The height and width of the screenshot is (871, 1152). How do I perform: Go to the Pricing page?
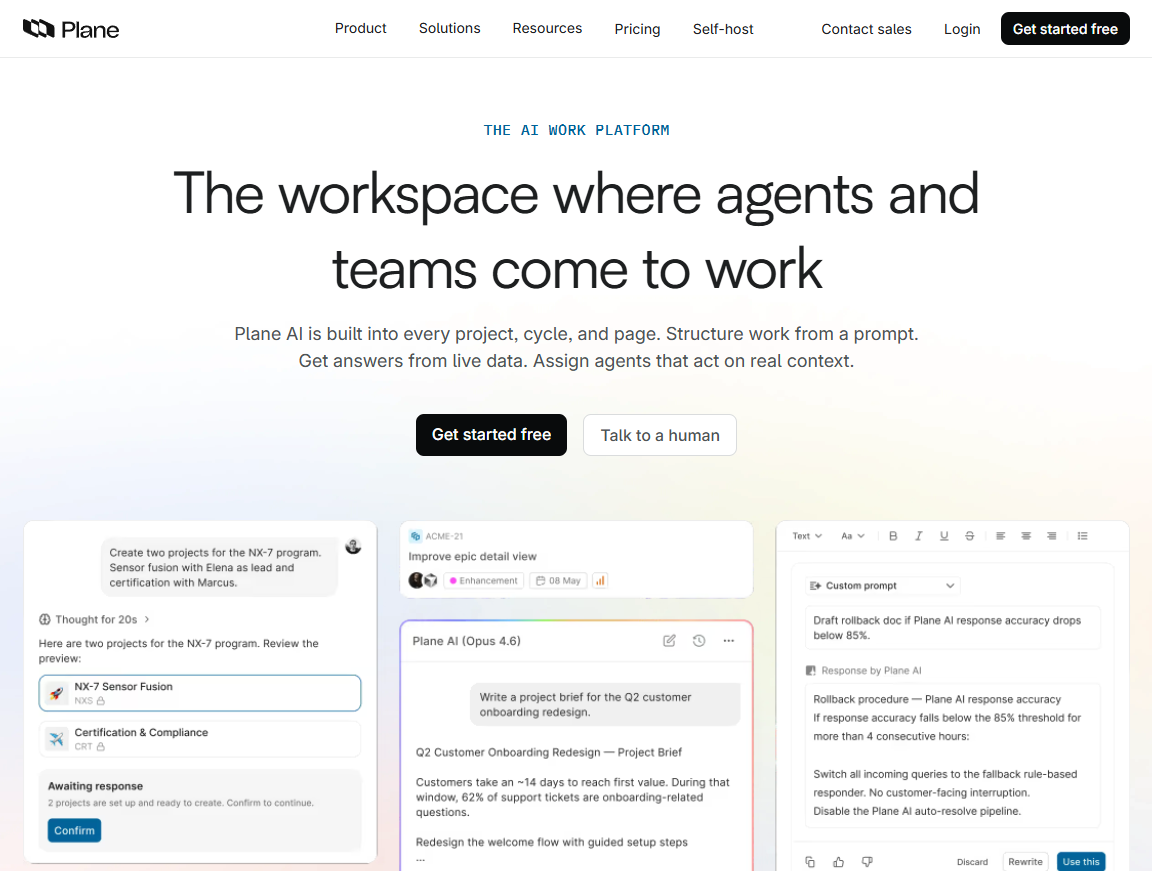click(637, 29)
